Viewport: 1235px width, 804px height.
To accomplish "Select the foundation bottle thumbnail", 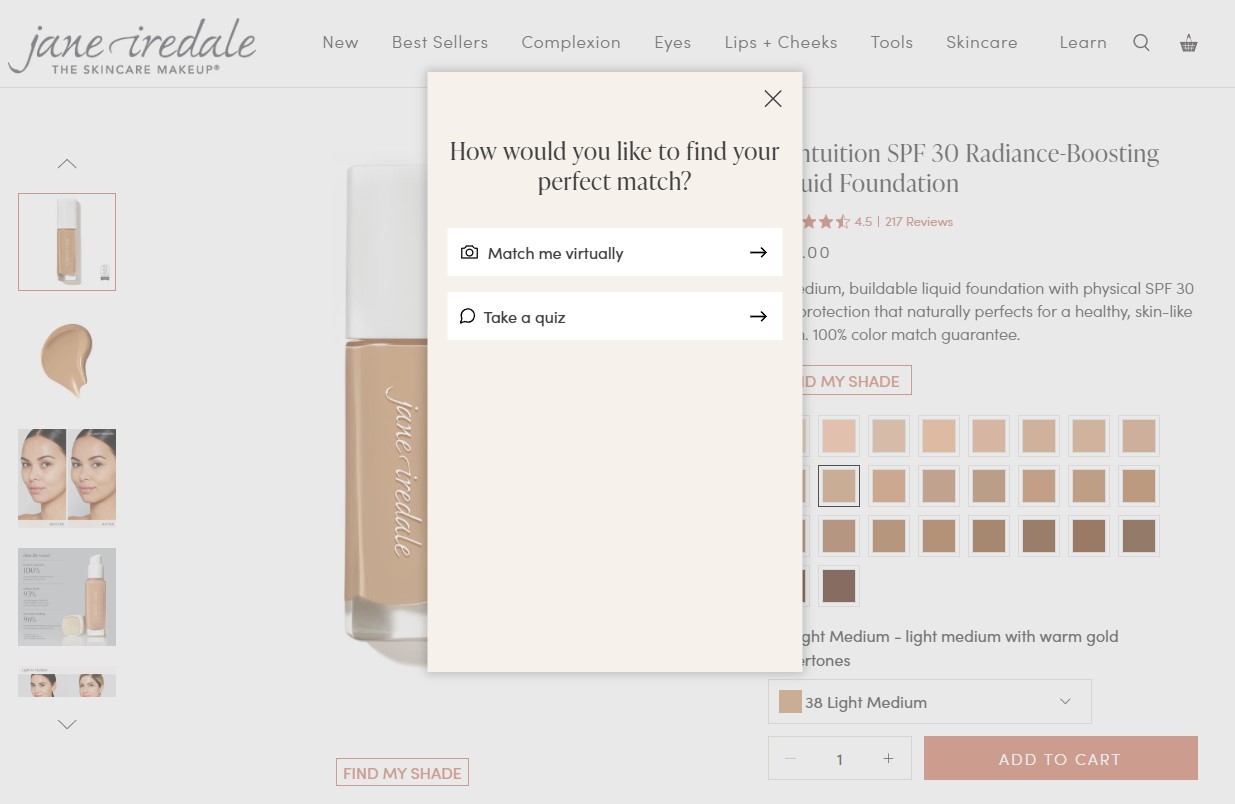I will click(x=67, y=242).
